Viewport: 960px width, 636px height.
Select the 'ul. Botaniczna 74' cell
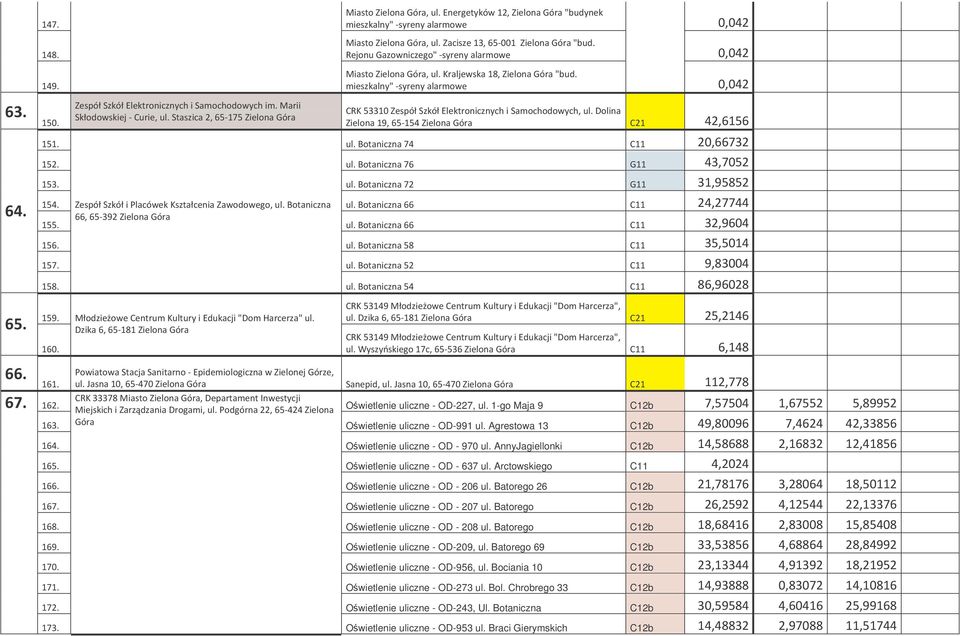coord(484,141)
